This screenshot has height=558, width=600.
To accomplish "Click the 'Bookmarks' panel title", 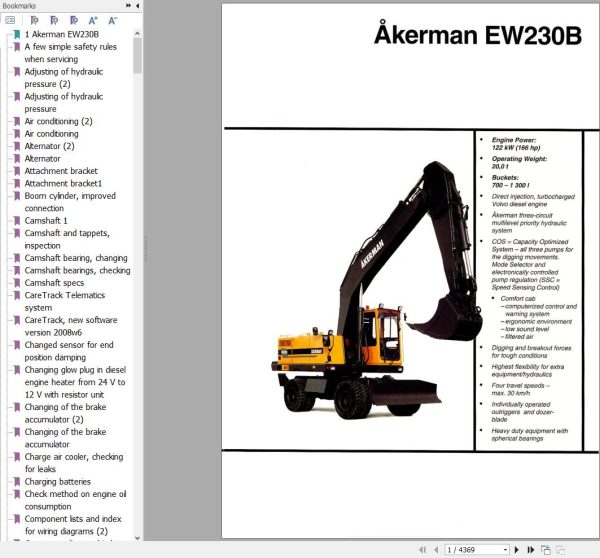I will (x=19, y=6).
